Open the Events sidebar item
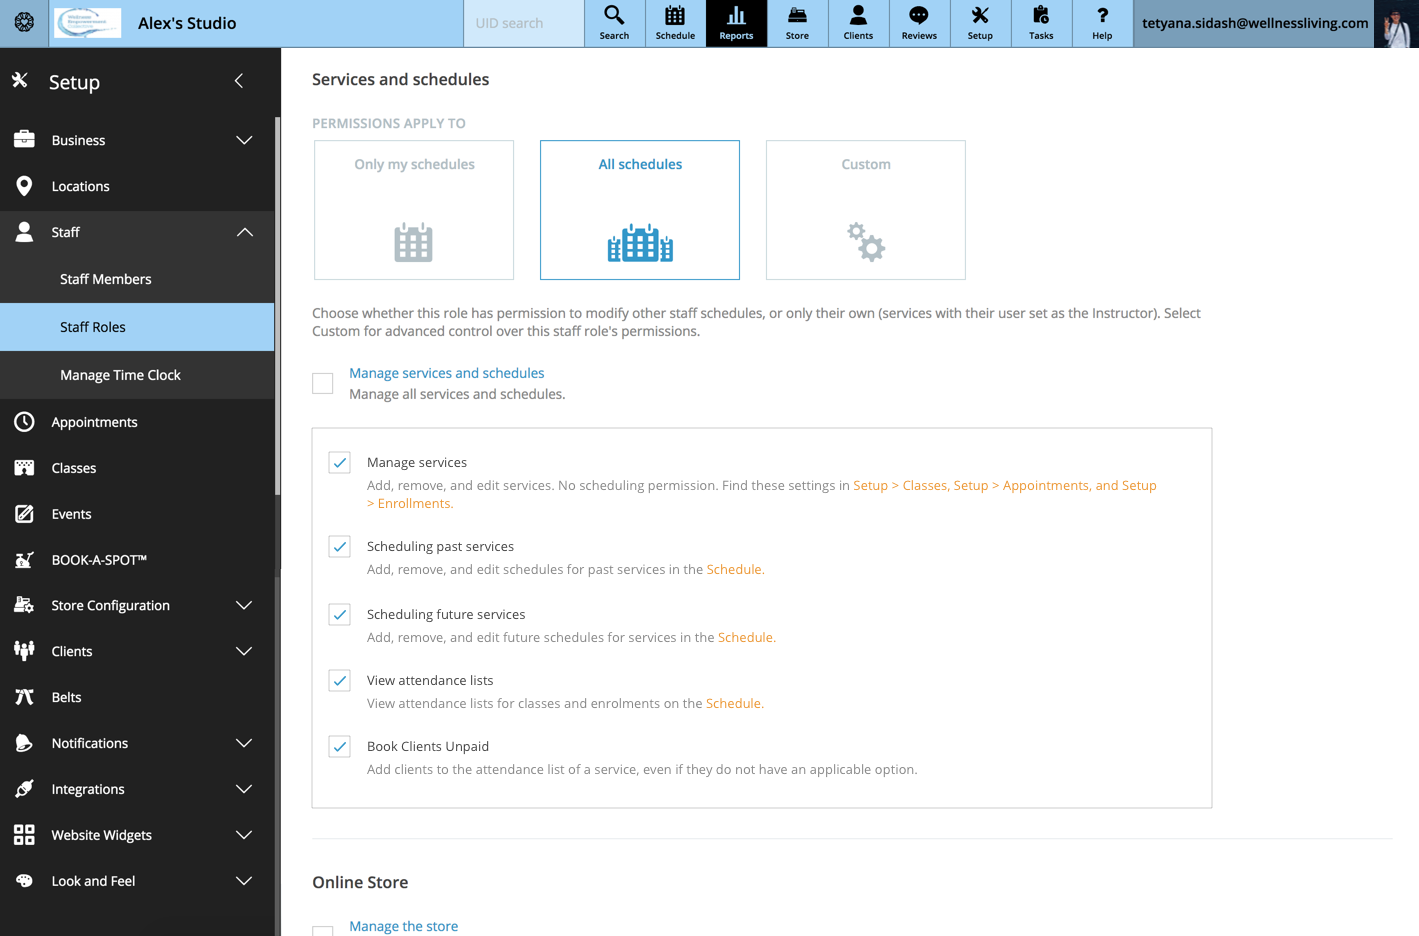This screenshot has height=936, width=1419. (137, 514)
